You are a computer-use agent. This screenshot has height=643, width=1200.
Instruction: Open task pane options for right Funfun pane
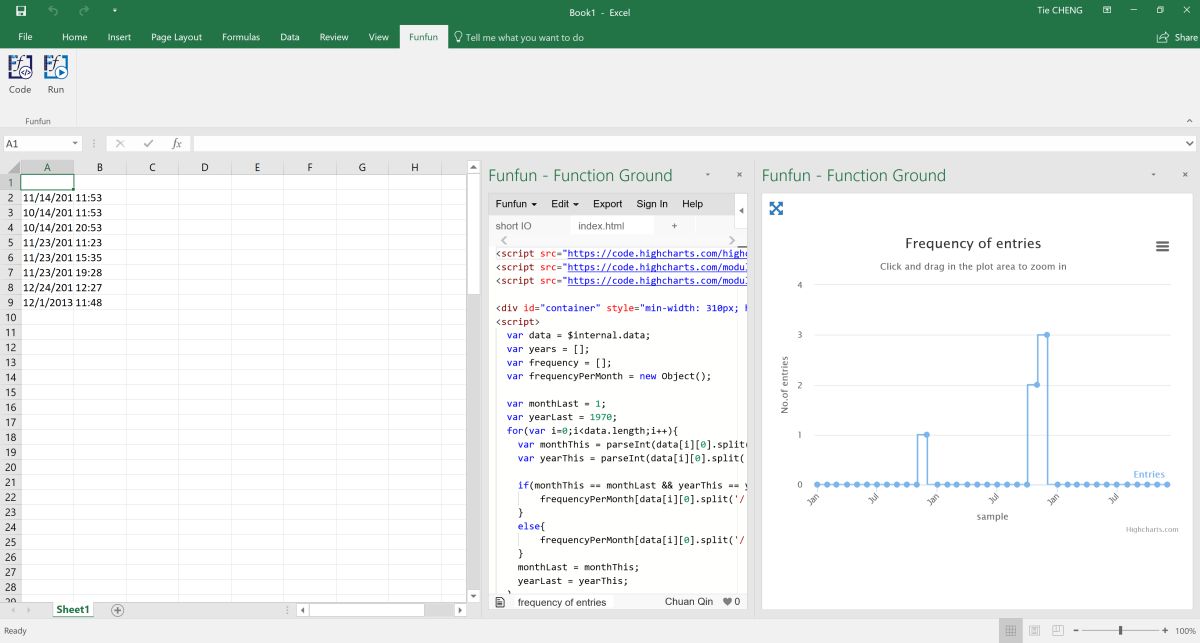point(1154,175)
